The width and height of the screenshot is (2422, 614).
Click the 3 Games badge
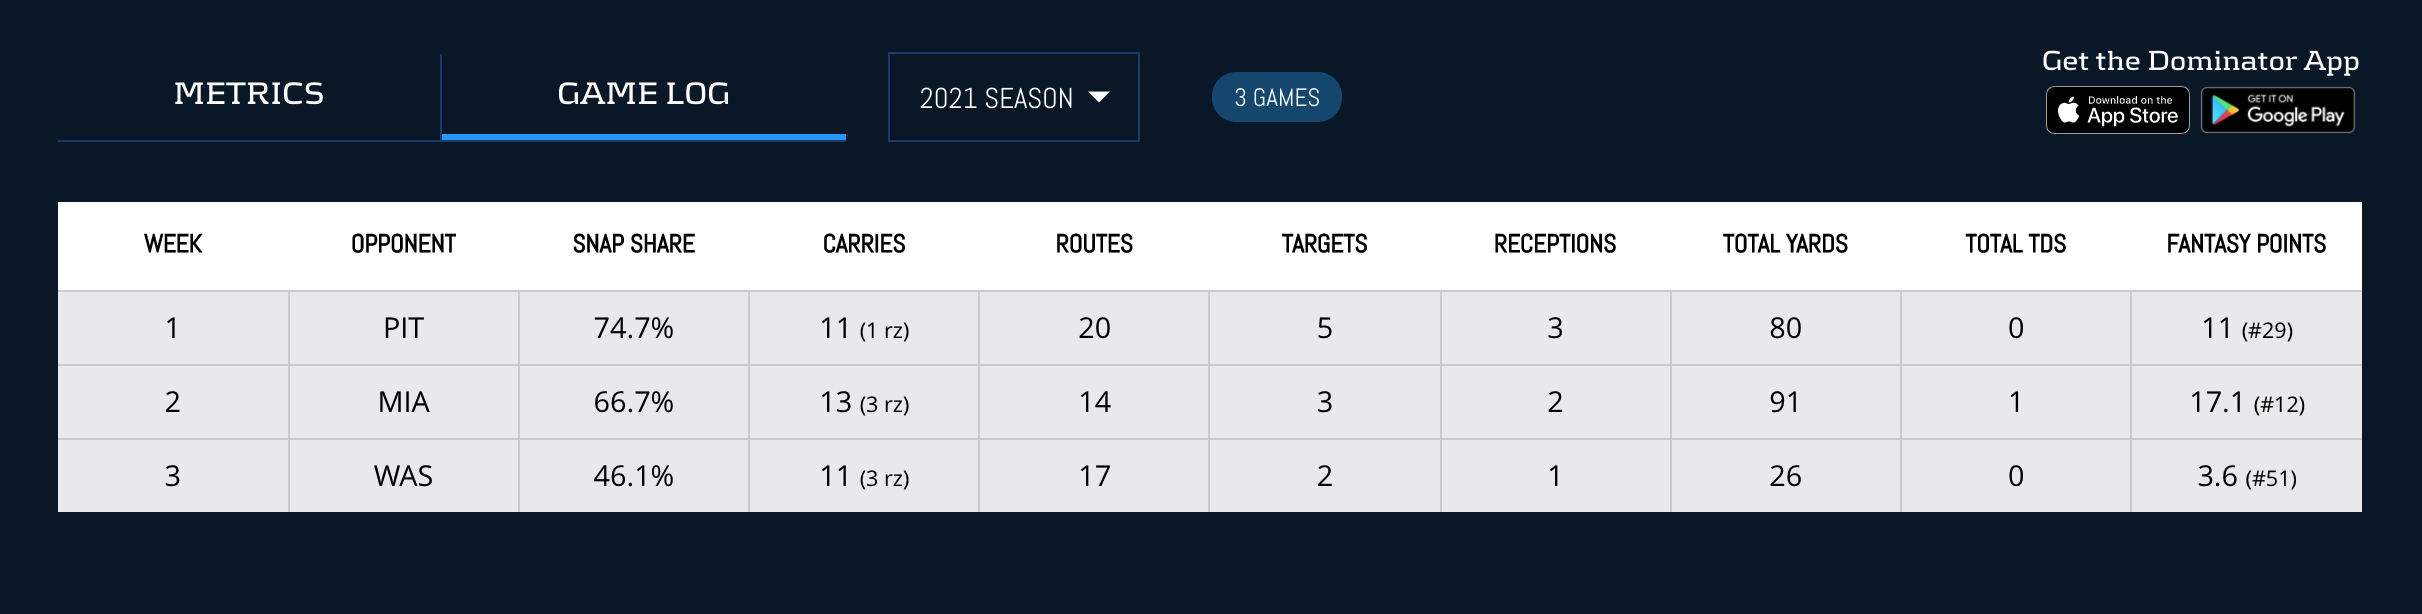click(1276, 97)
